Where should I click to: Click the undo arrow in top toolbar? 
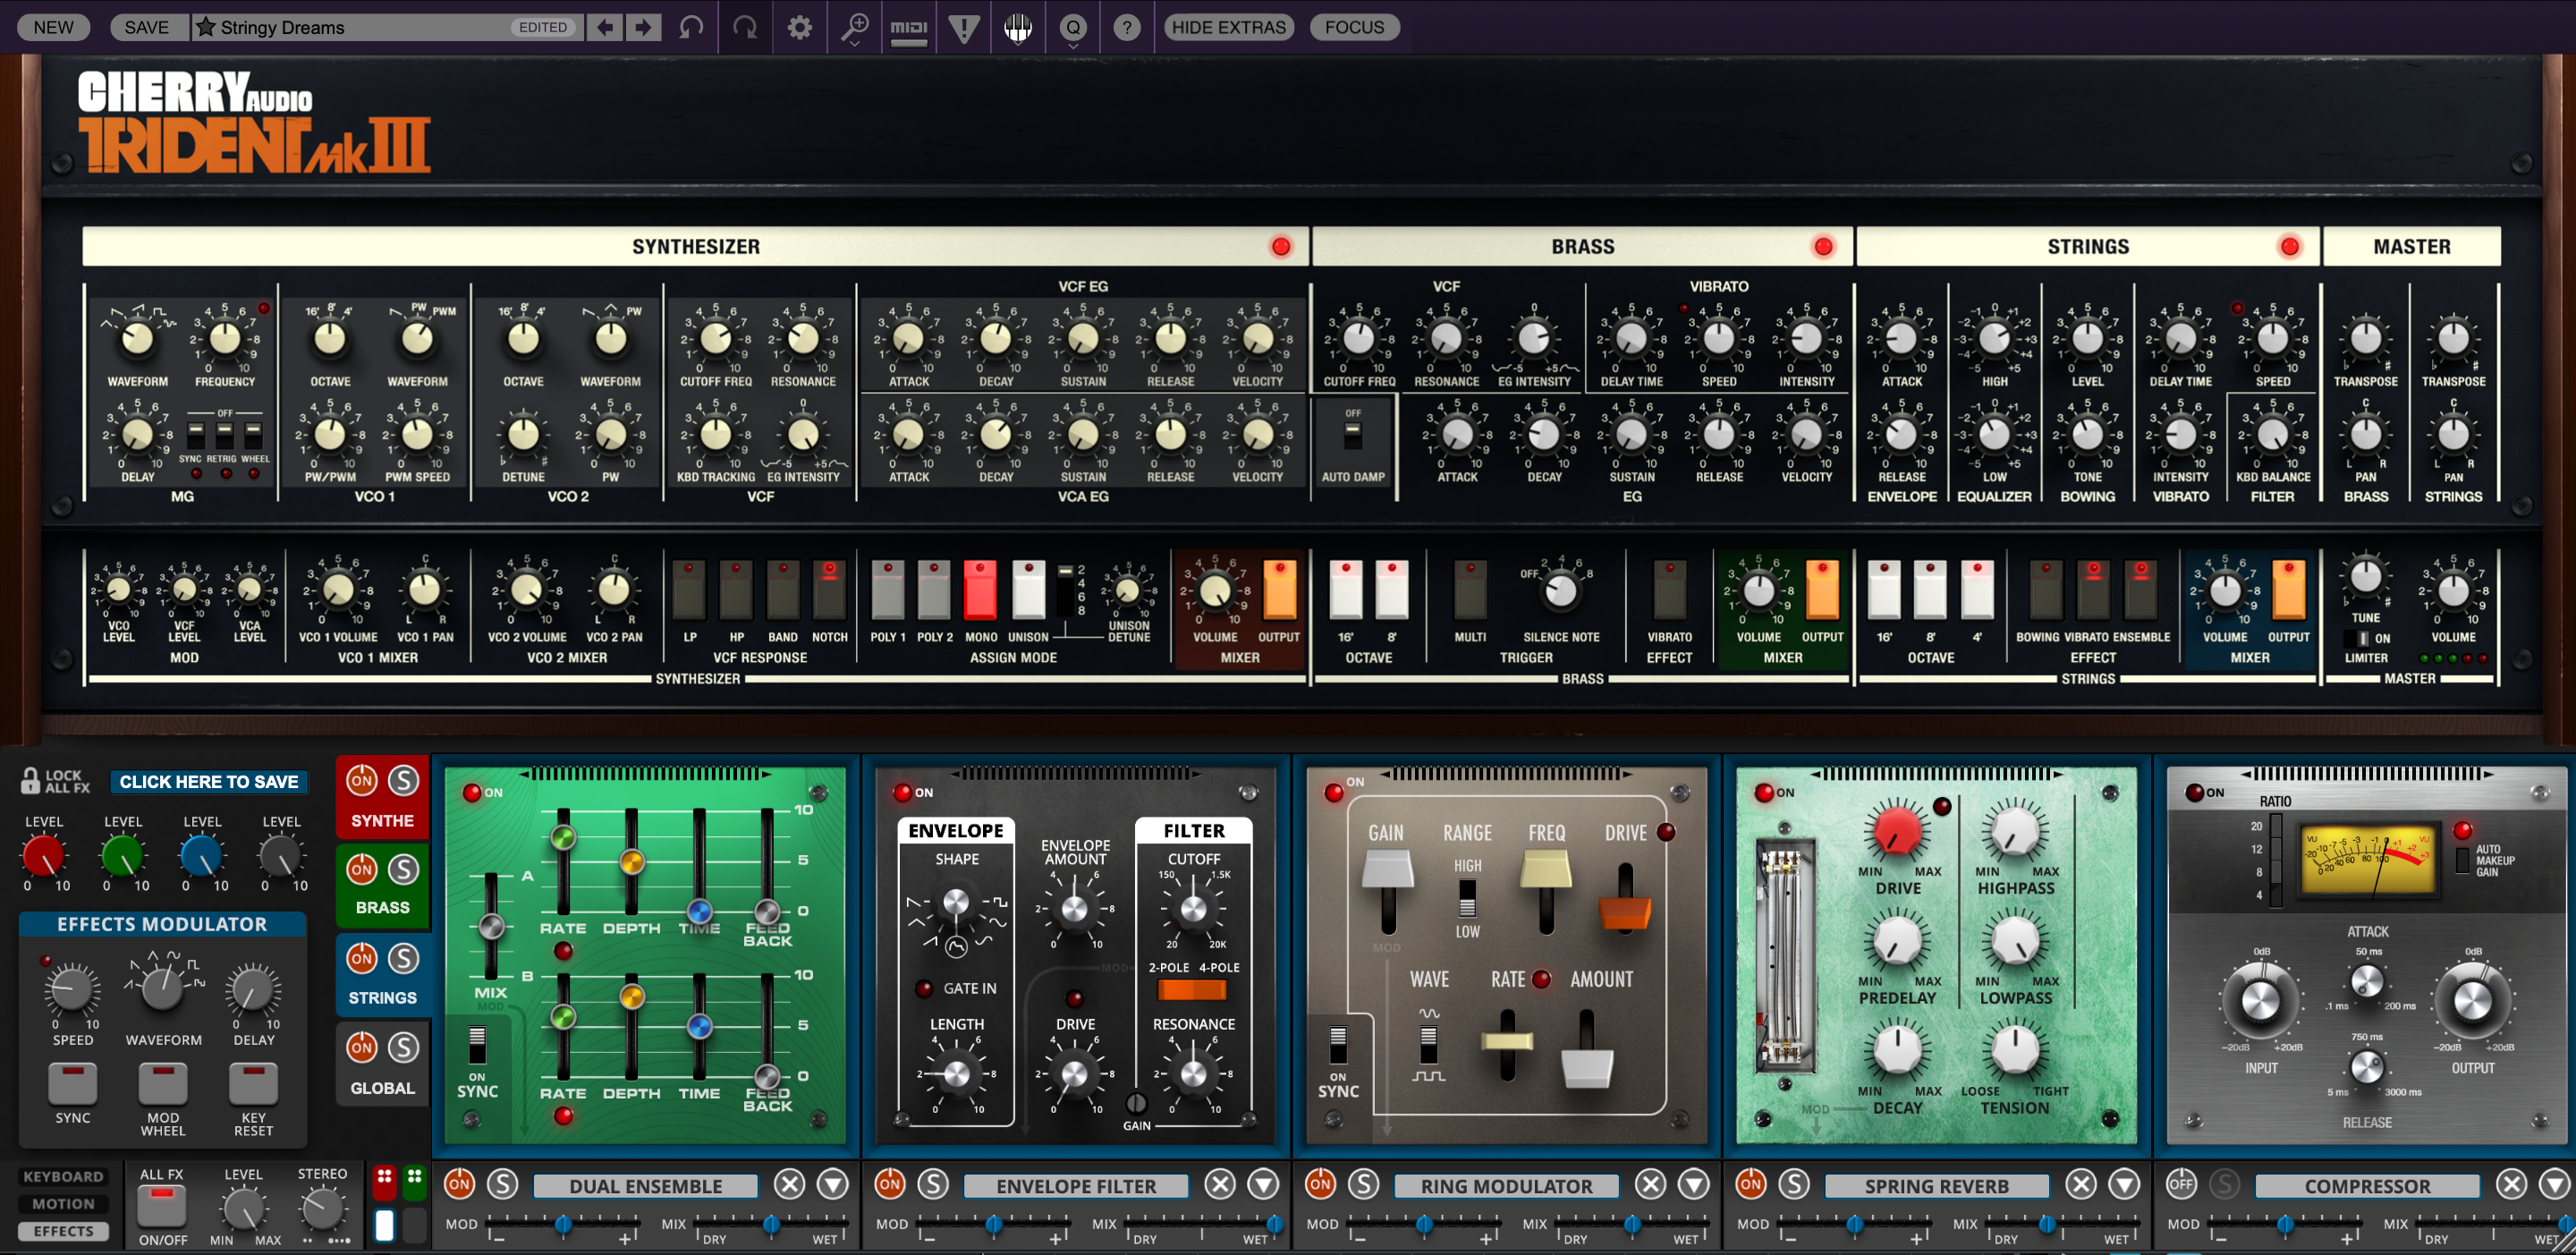click(691, 27)
